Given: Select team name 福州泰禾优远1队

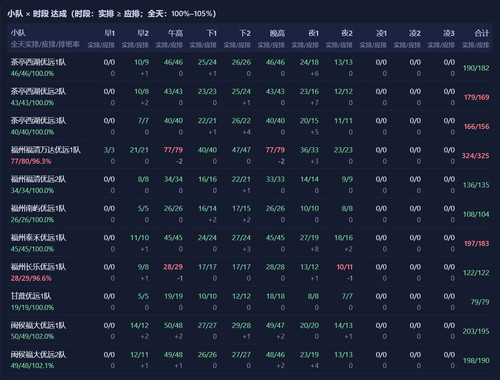Looking at the screenshot, I should coord(38,237).
